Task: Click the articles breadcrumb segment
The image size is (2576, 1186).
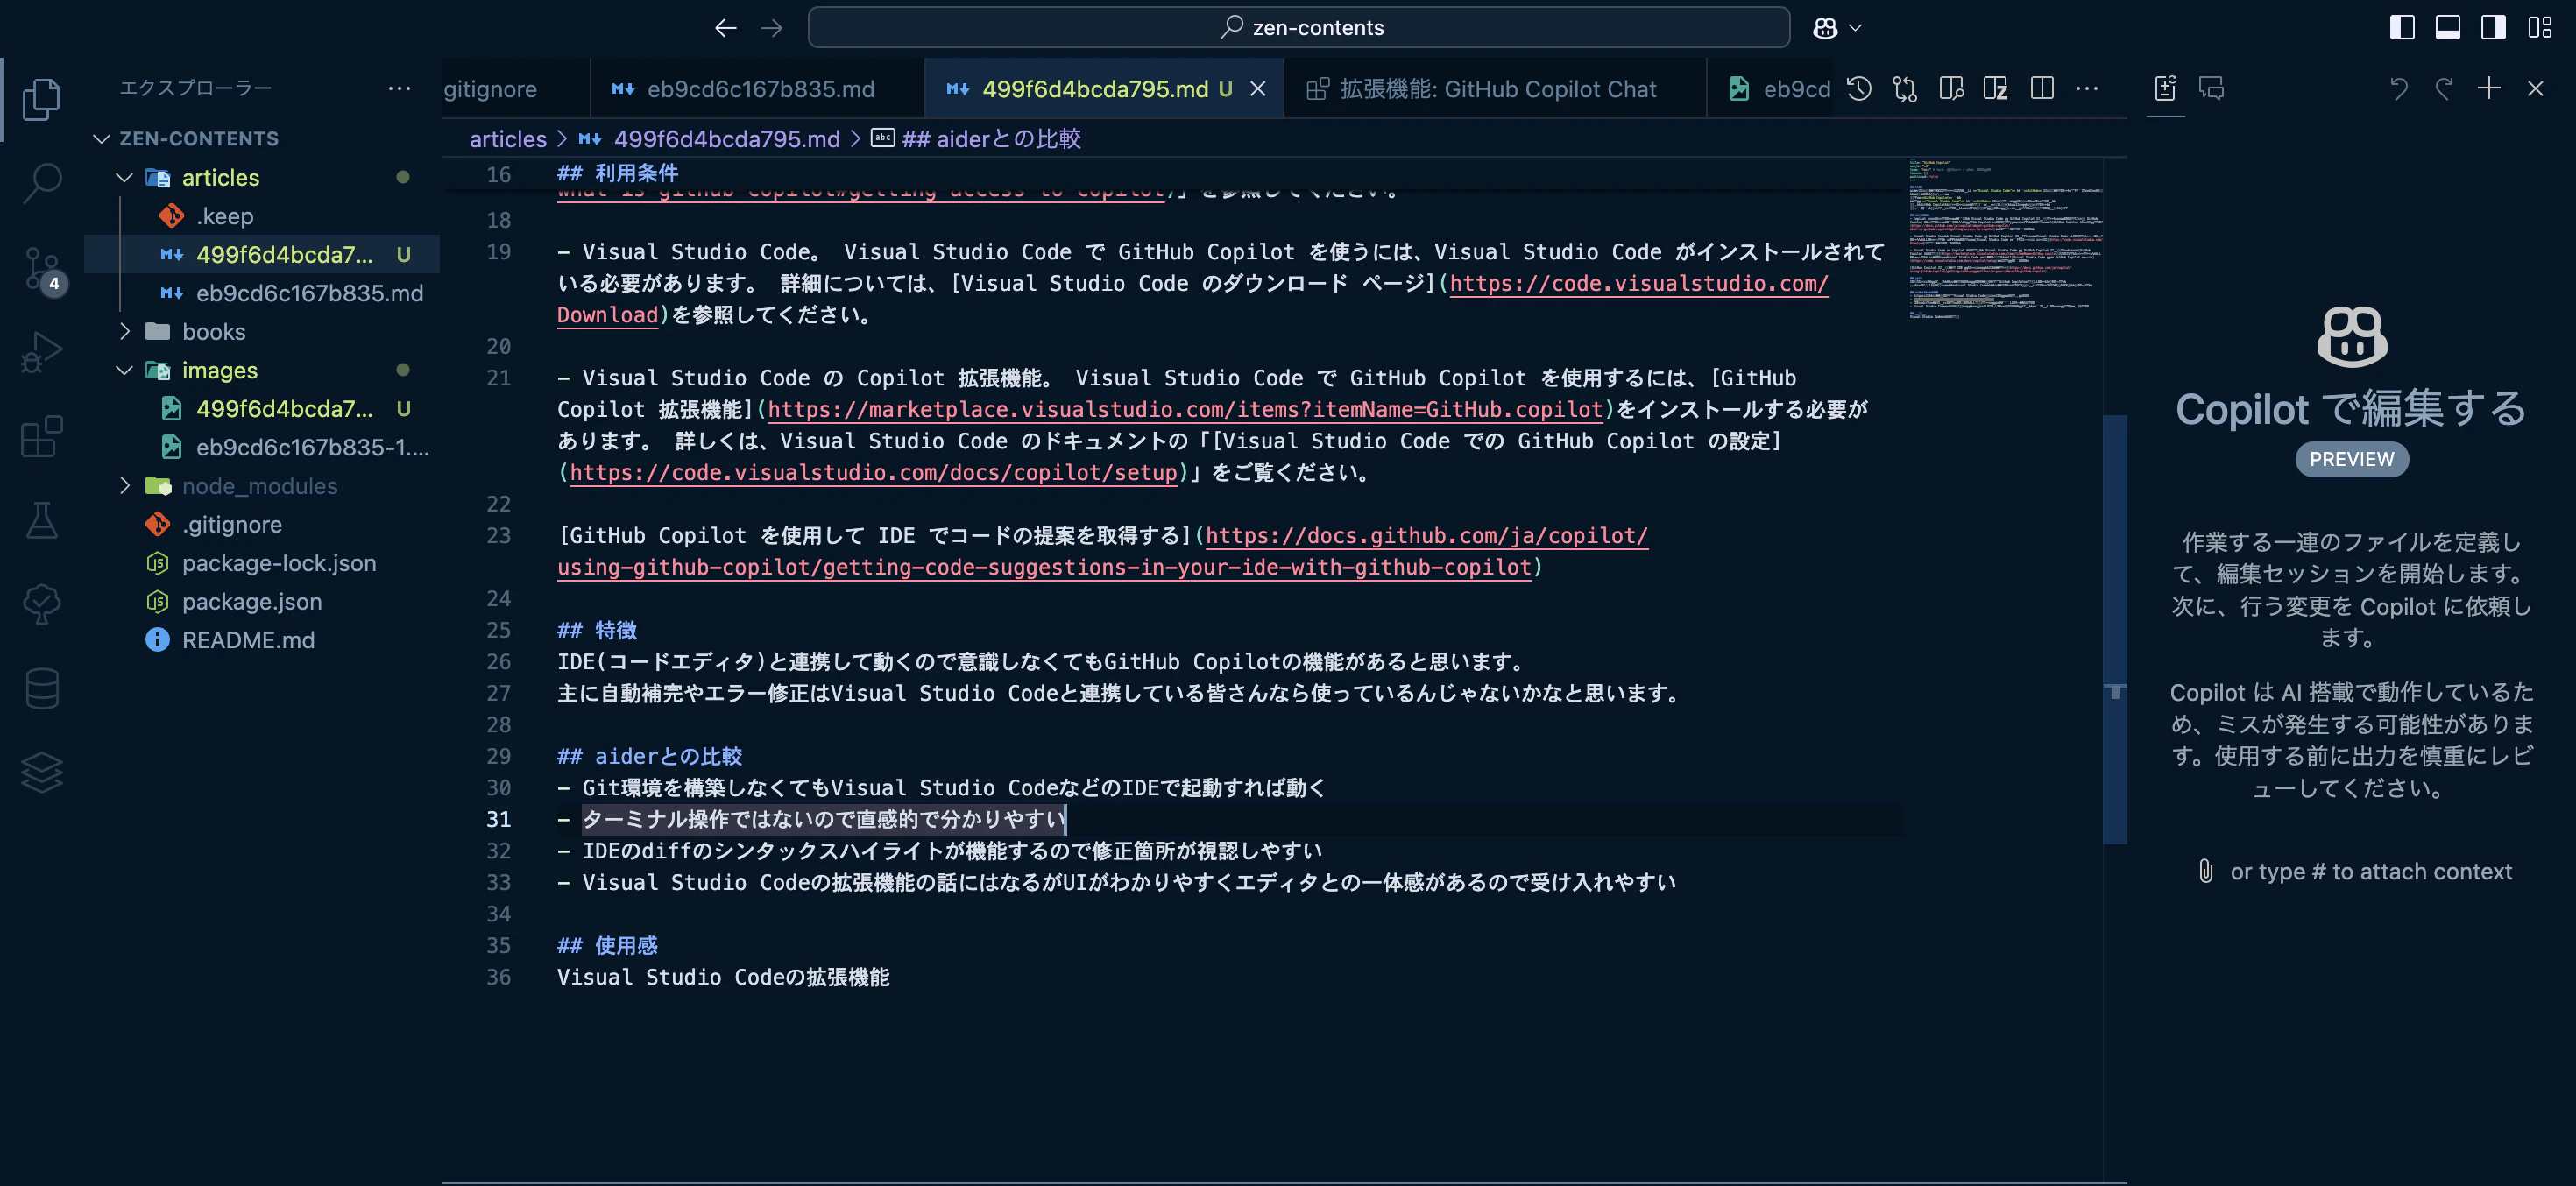Action: click(508, 139)
